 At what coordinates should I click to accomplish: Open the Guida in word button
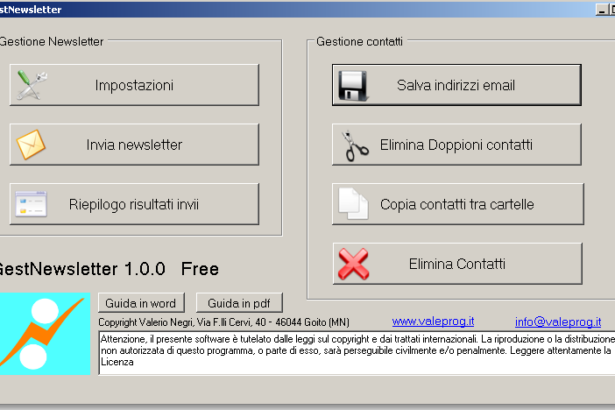point(141,303)
